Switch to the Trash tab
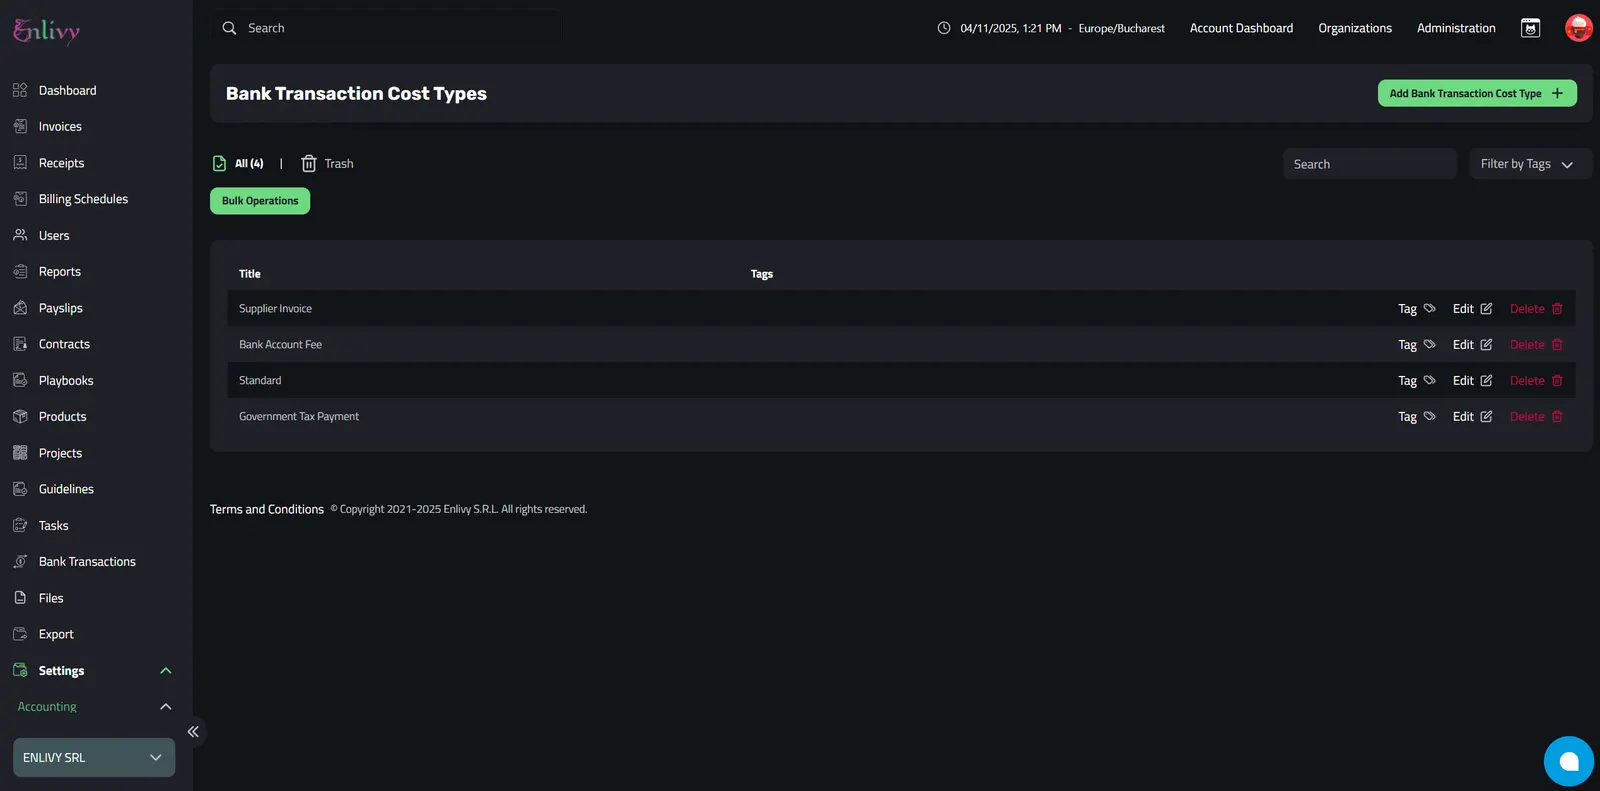Viewport: 1600px width, 791px height. (327, 163)
